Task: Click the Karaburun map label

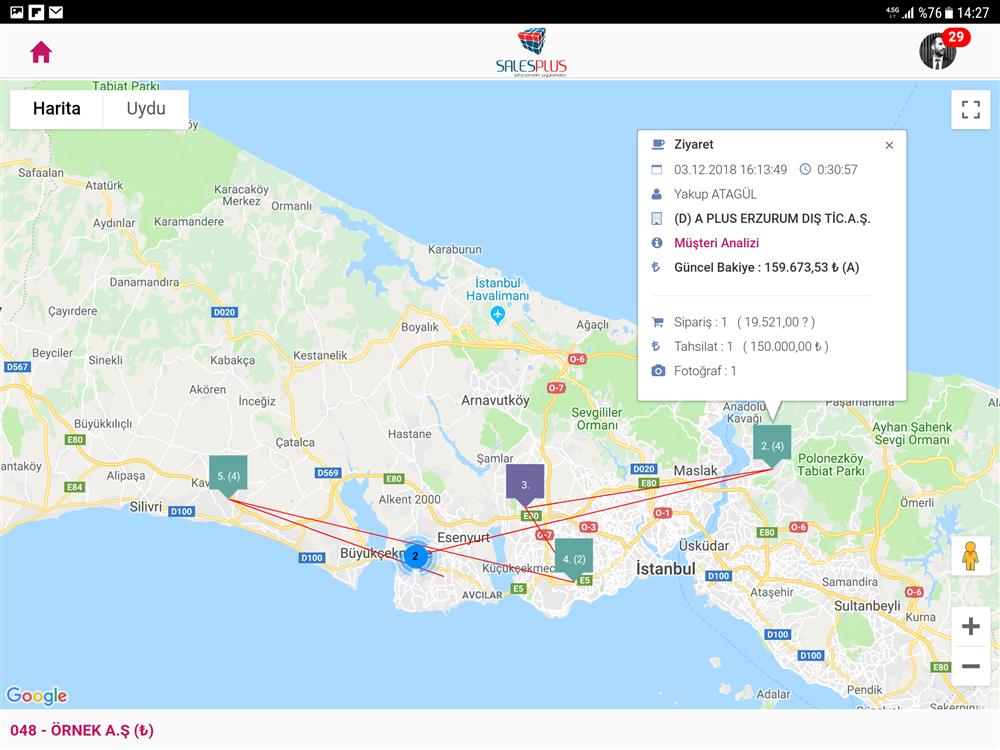Action: tap(455, 249)
